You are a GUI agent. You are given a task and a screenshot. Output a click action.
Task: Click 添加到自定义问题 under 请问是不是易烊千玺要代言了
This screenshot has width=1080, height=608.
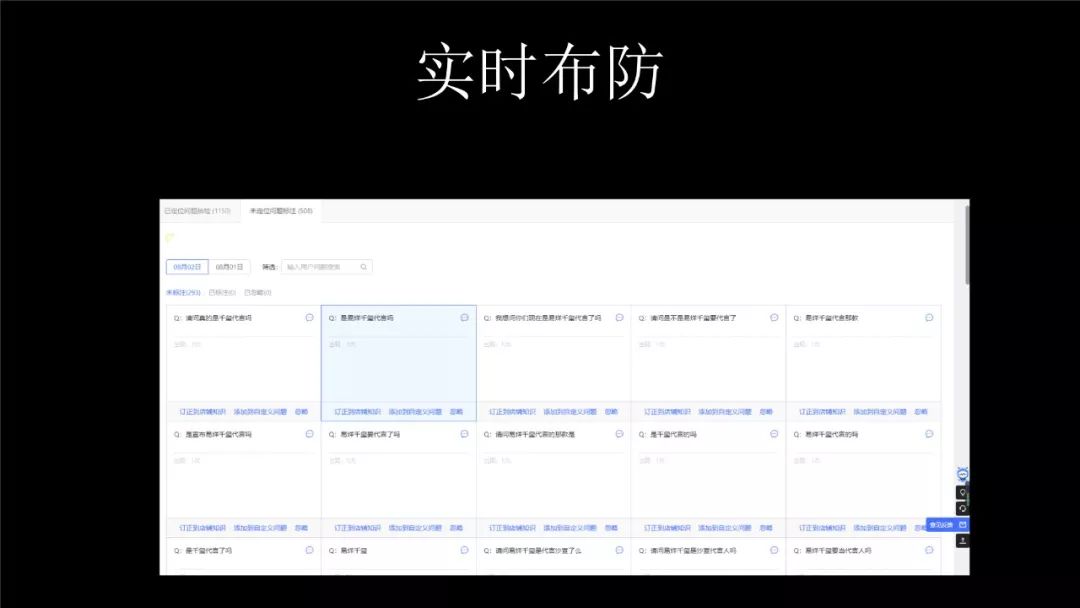tap(725, 412)
